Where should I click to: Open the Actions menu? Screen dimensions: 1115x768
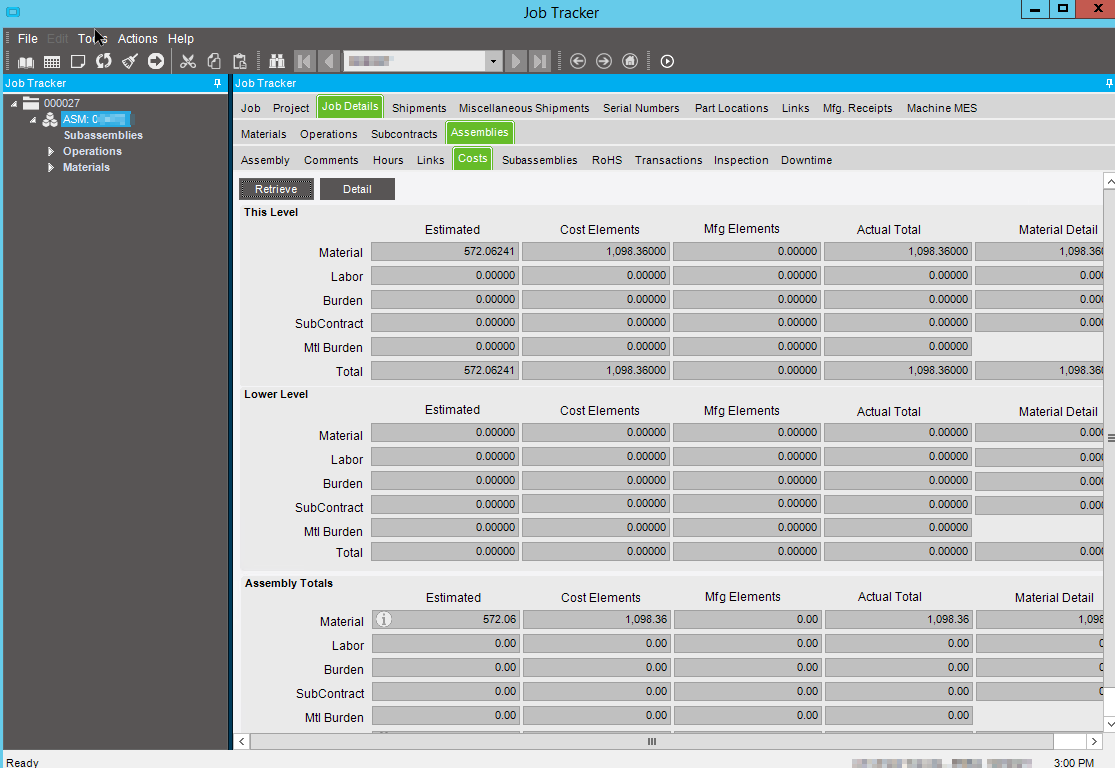click(x=137, y=38)
